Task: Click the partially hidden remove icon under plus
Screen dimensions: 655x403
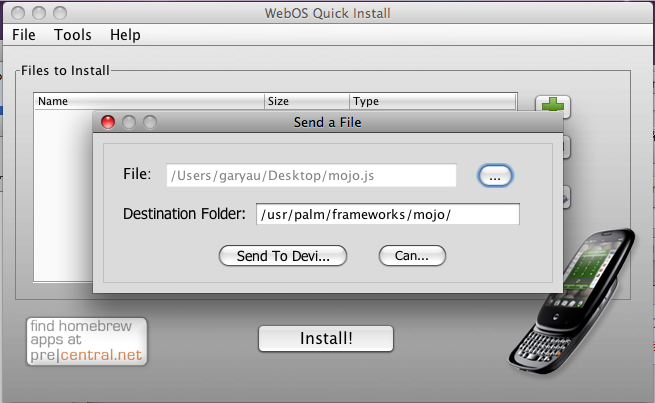Action: (x=566, y=147)
